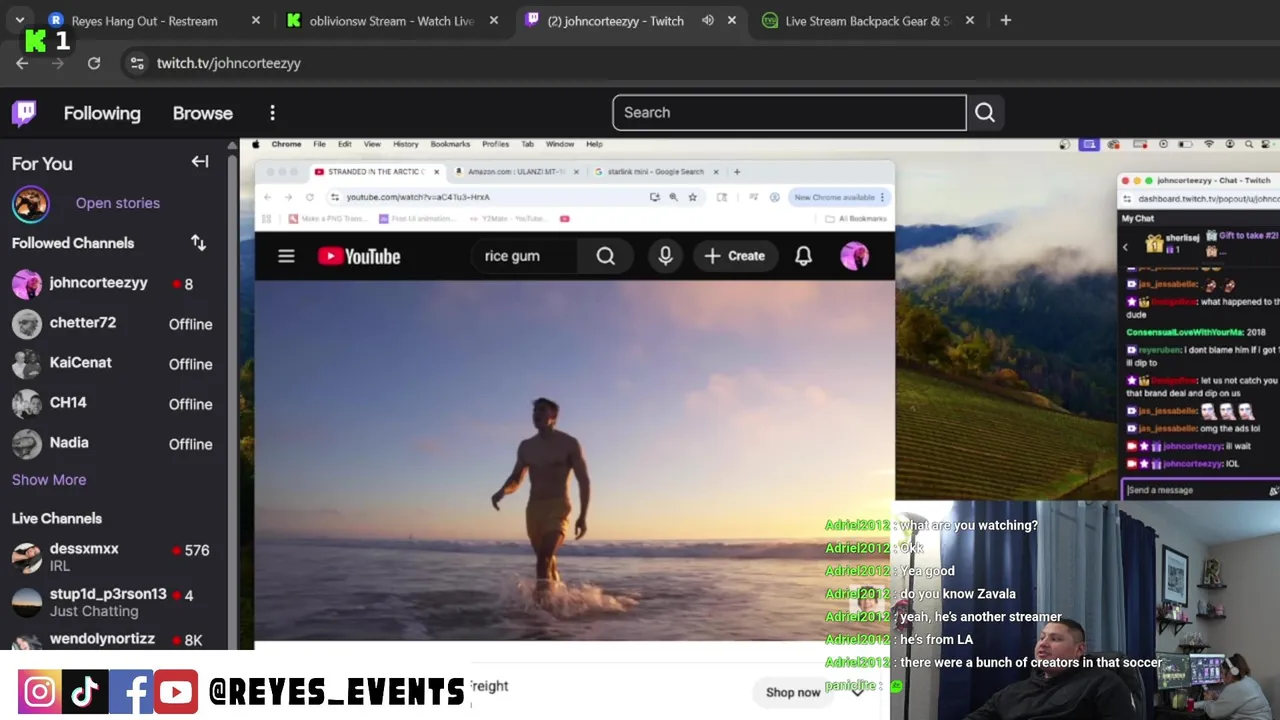Activate YouTube voice search microphone
Image resolution: width=1280 pixels, height=720 pixels.
665,256
